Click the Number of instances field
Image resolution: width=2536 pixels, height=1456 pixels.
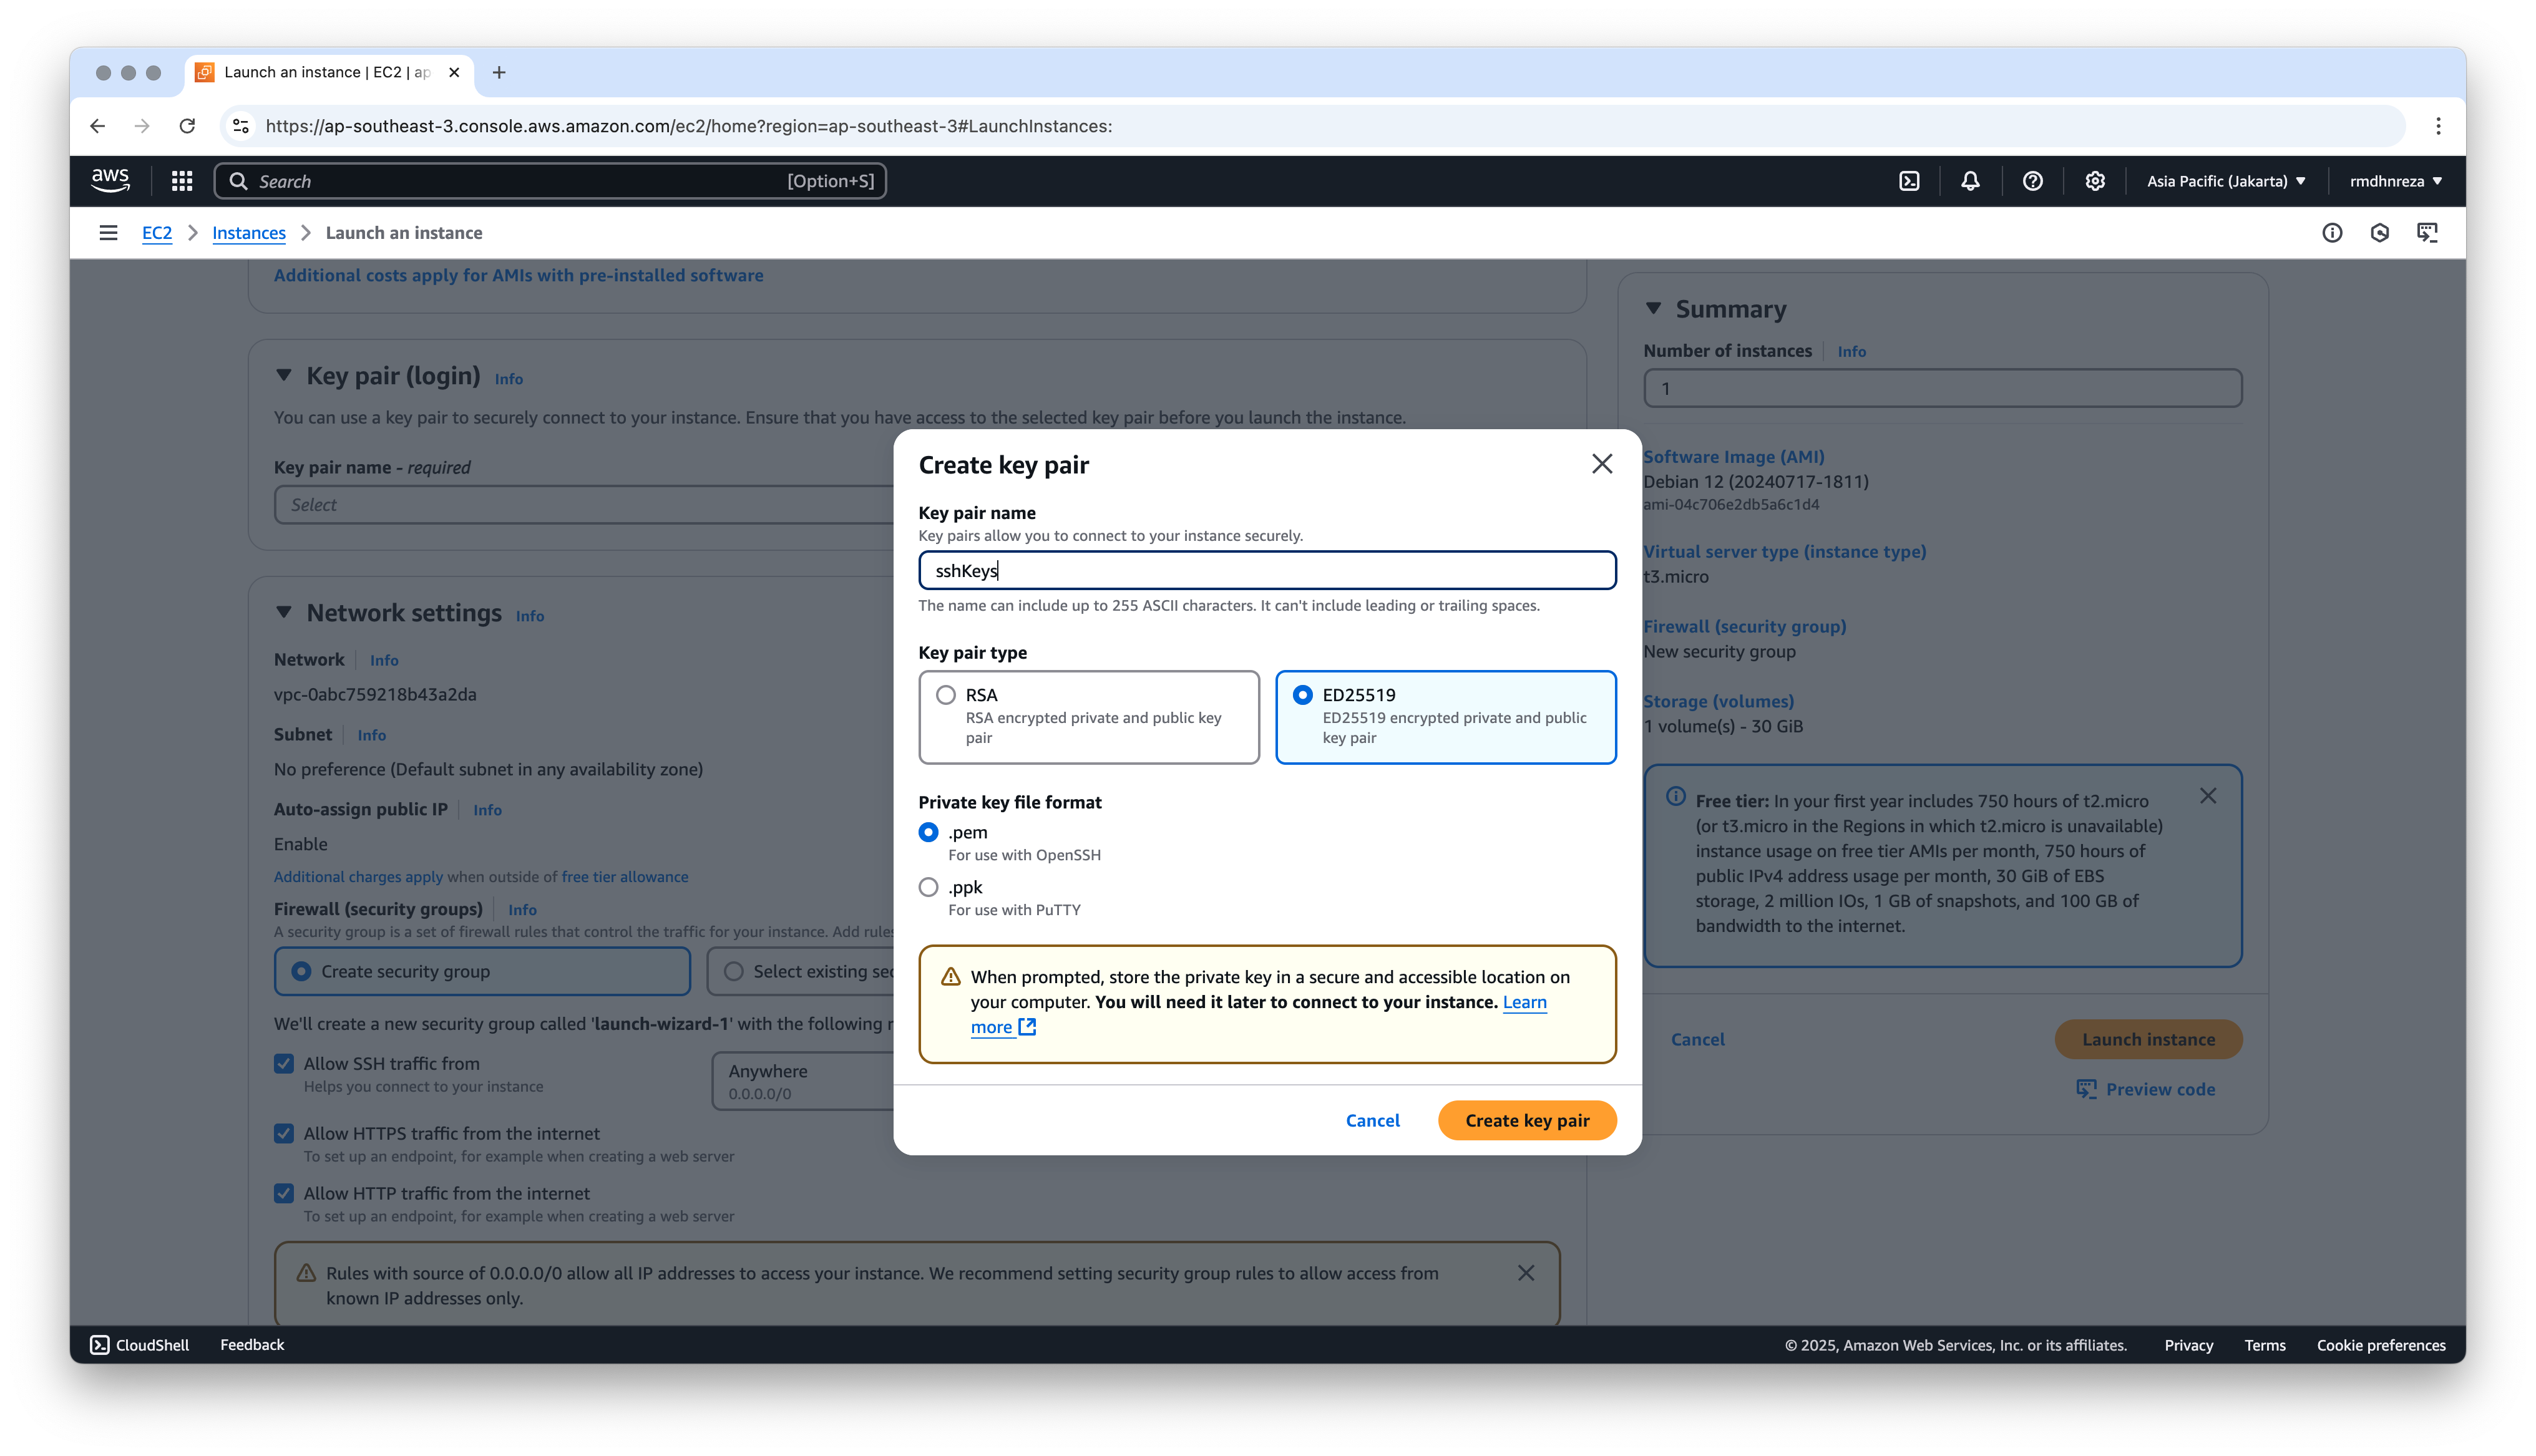click(1942, 388)
